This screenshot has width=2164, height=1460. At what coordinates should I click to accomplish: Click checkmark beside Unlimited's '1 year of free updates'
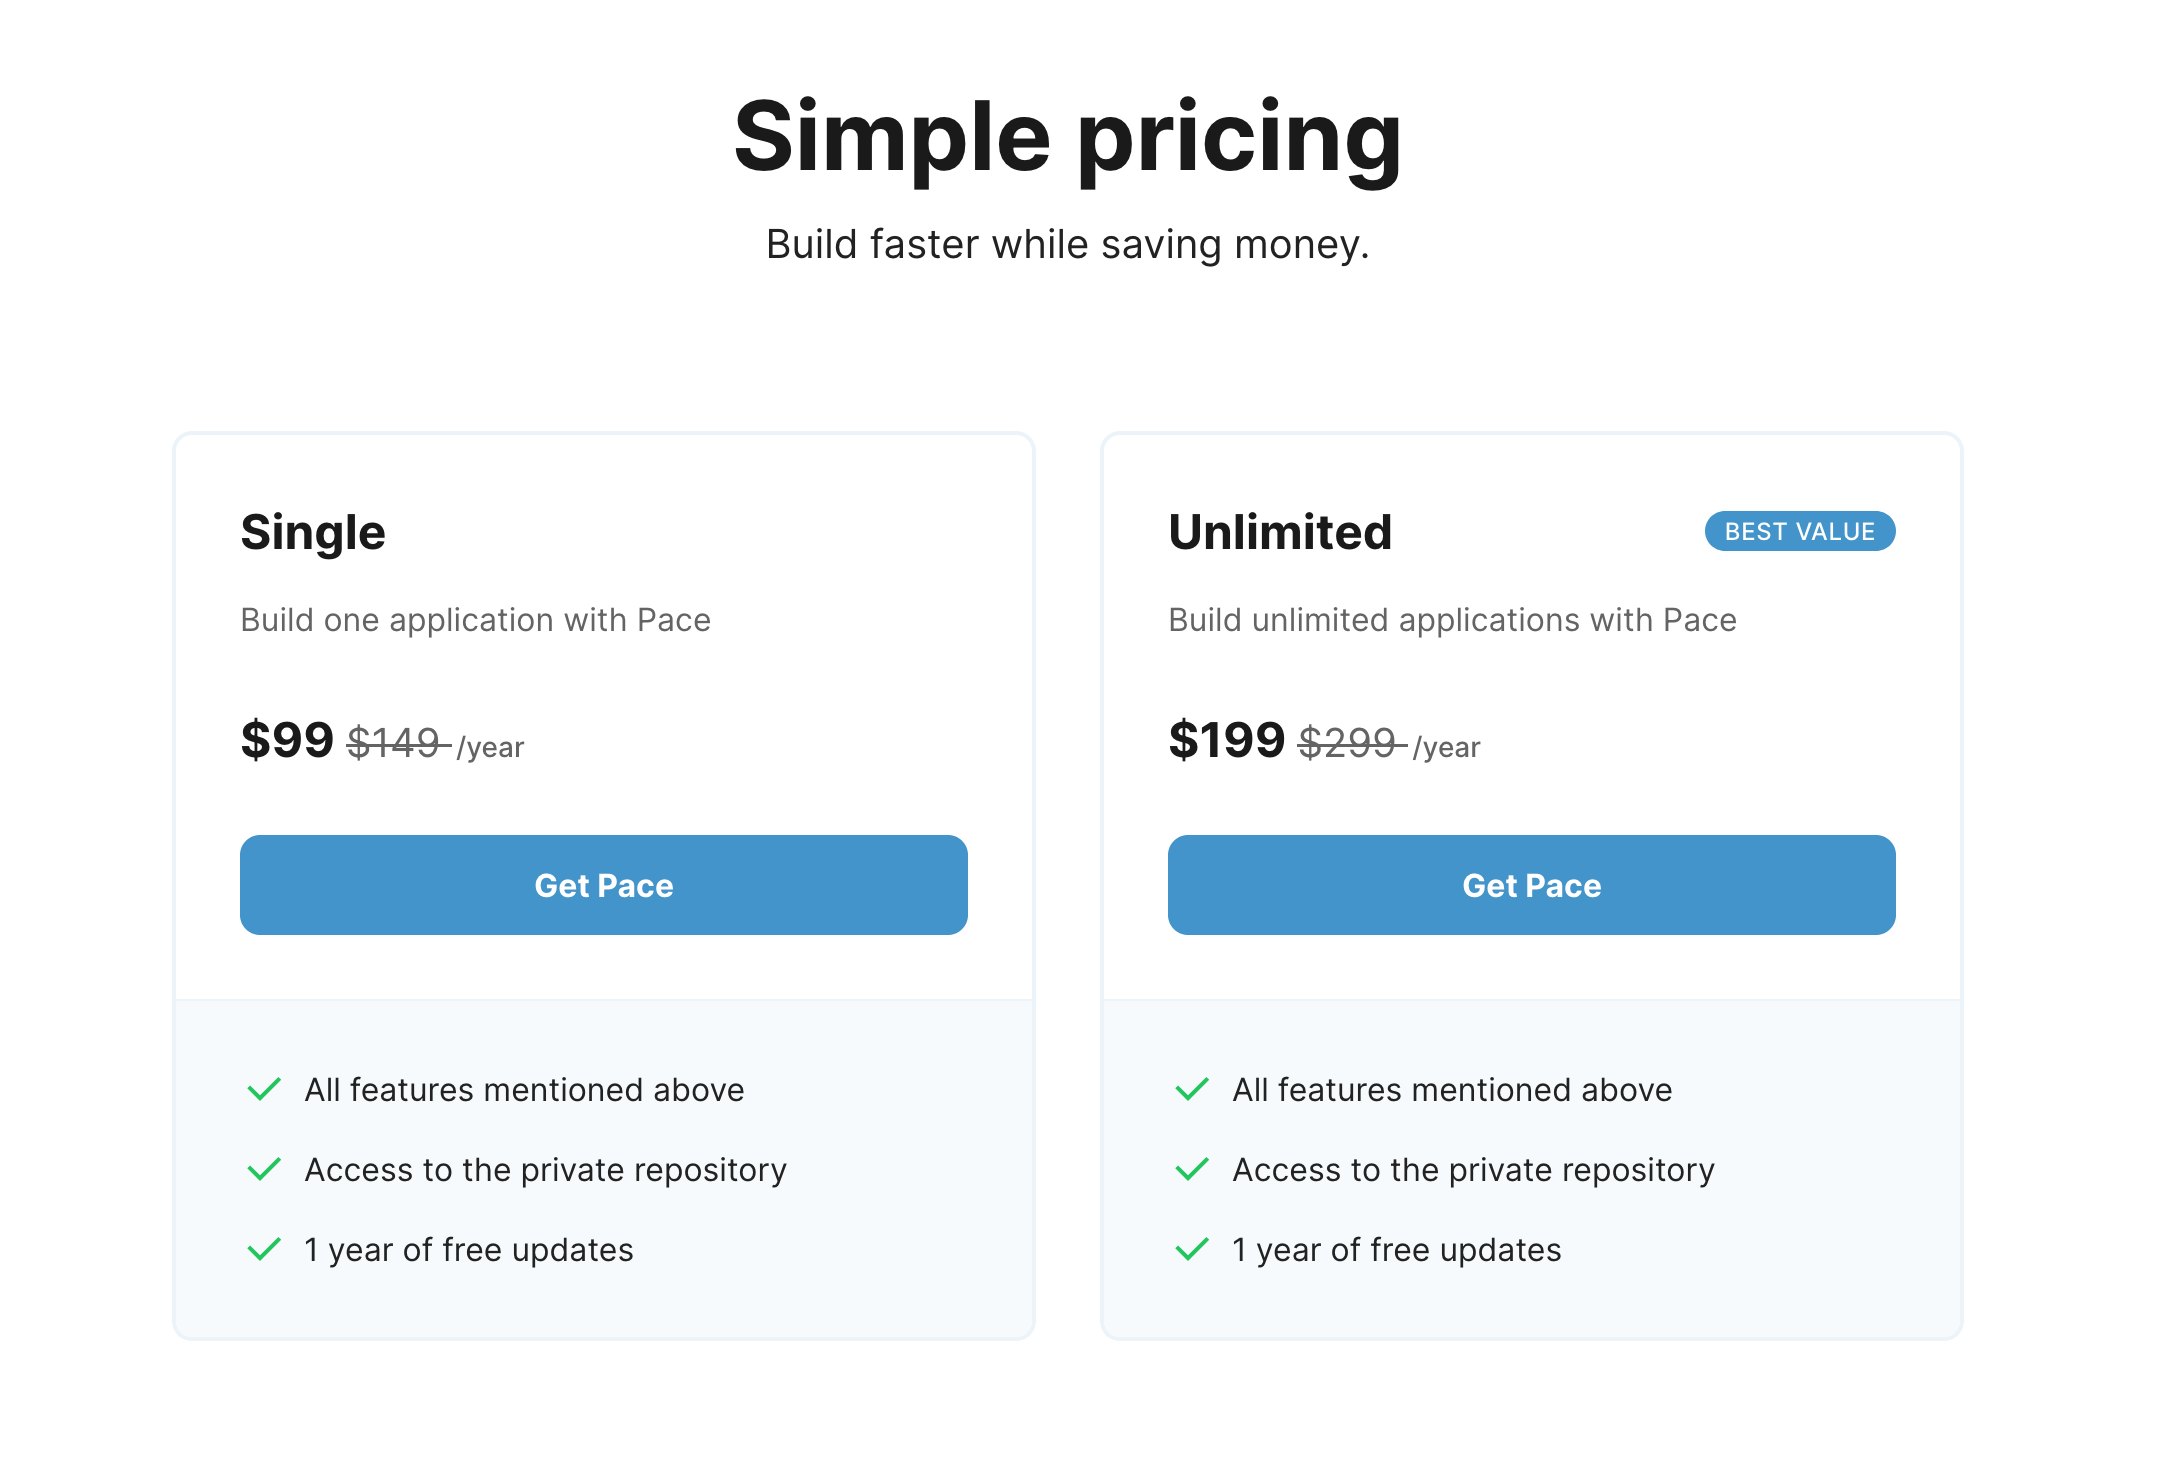[1192, 1249]
